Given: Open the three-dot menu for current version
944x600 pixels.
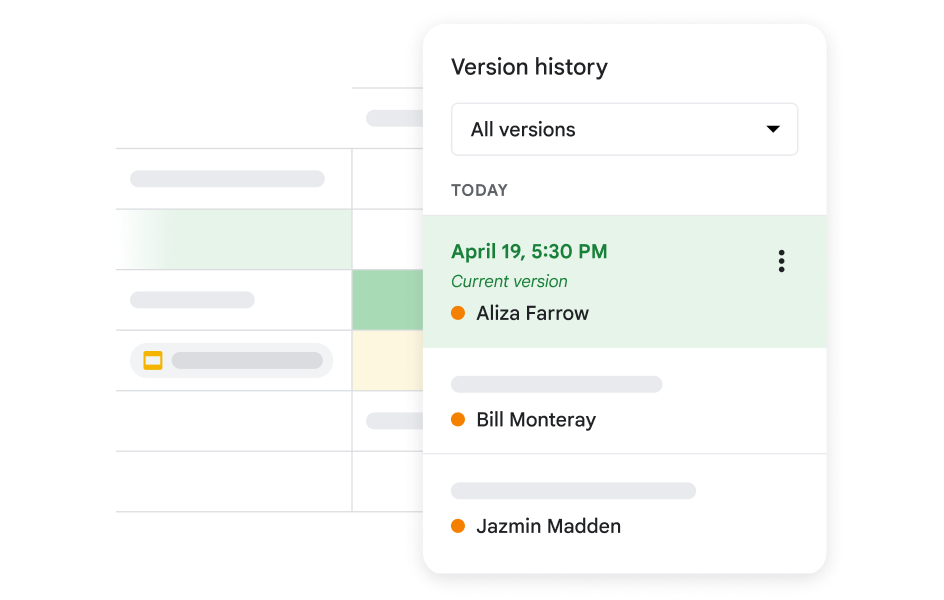Looking at the screenshot, I should tap(781, 262).
